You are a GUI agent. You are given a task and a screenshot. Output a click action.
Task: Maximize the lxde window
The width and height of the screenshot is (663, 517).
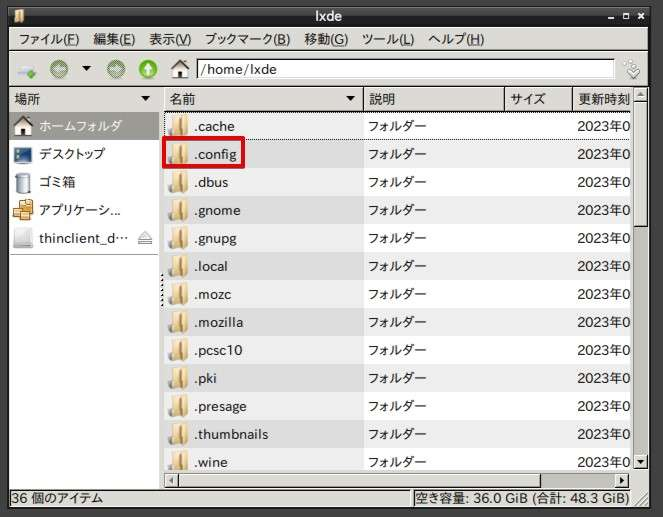pos(626,16)
